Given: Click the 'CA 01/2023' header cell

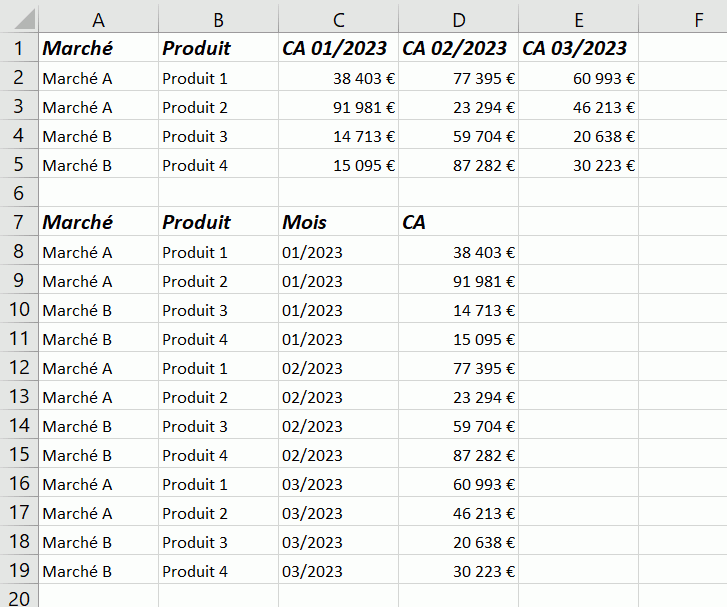Looking at the screenshot, I should pyautogui.click(x=338, y=48).
